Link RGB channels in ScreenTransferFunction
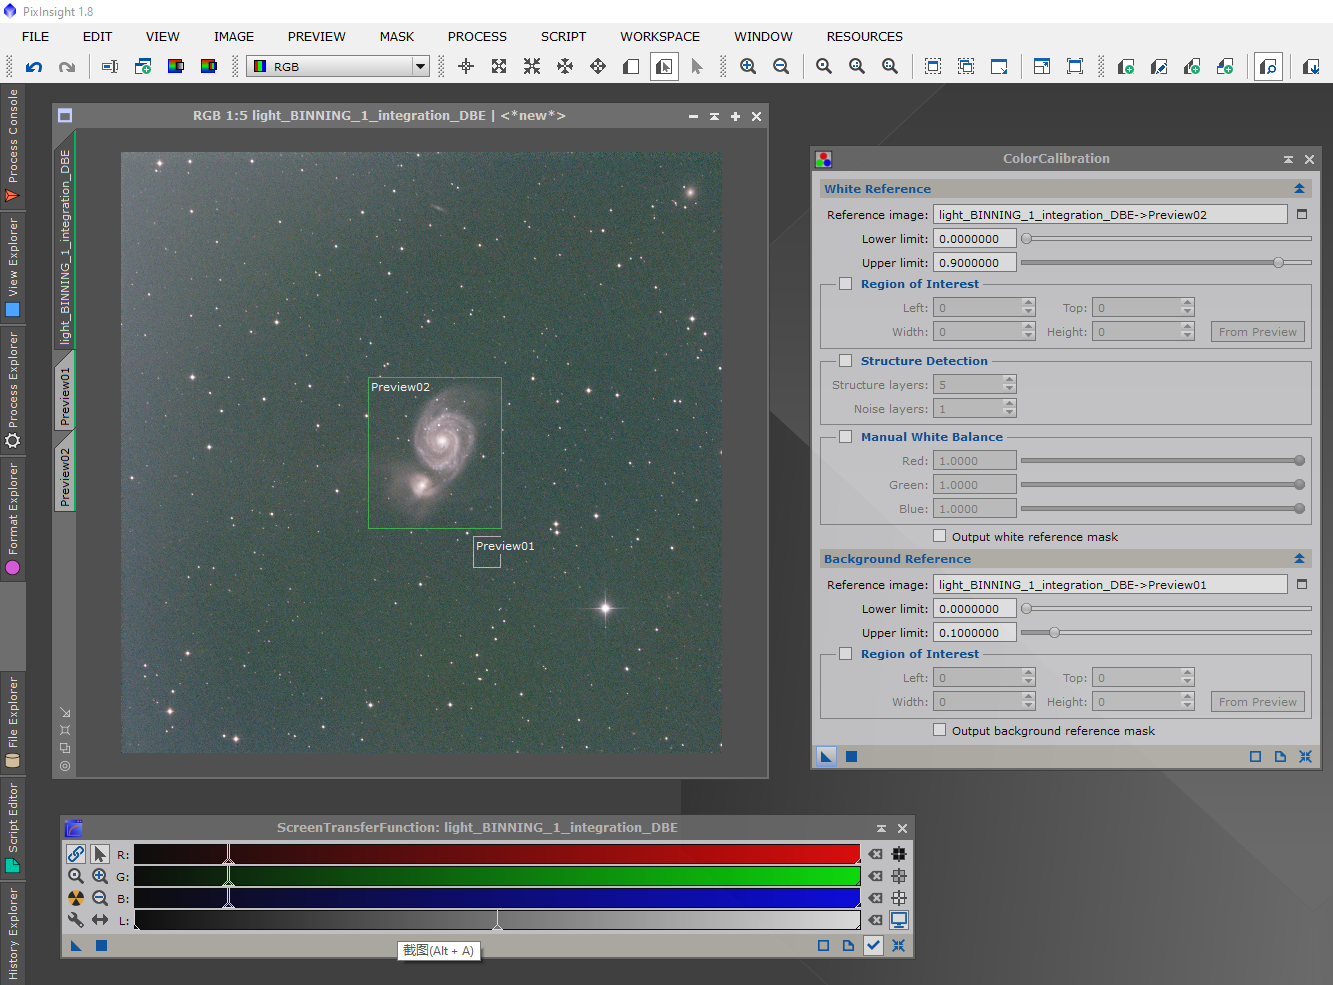The height and width of the screenshot is (985, 1333). [76, 854]
